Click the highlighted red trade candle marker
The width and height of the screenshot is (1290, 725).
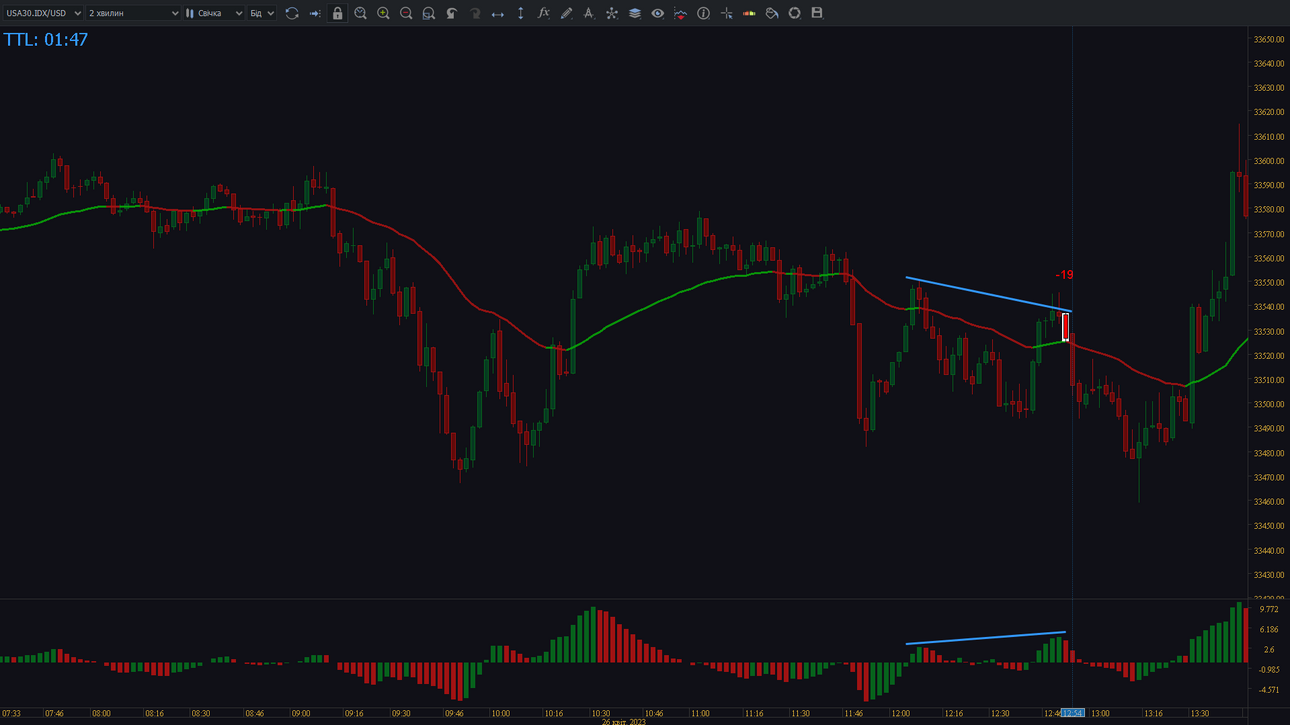pos(1066,327)
